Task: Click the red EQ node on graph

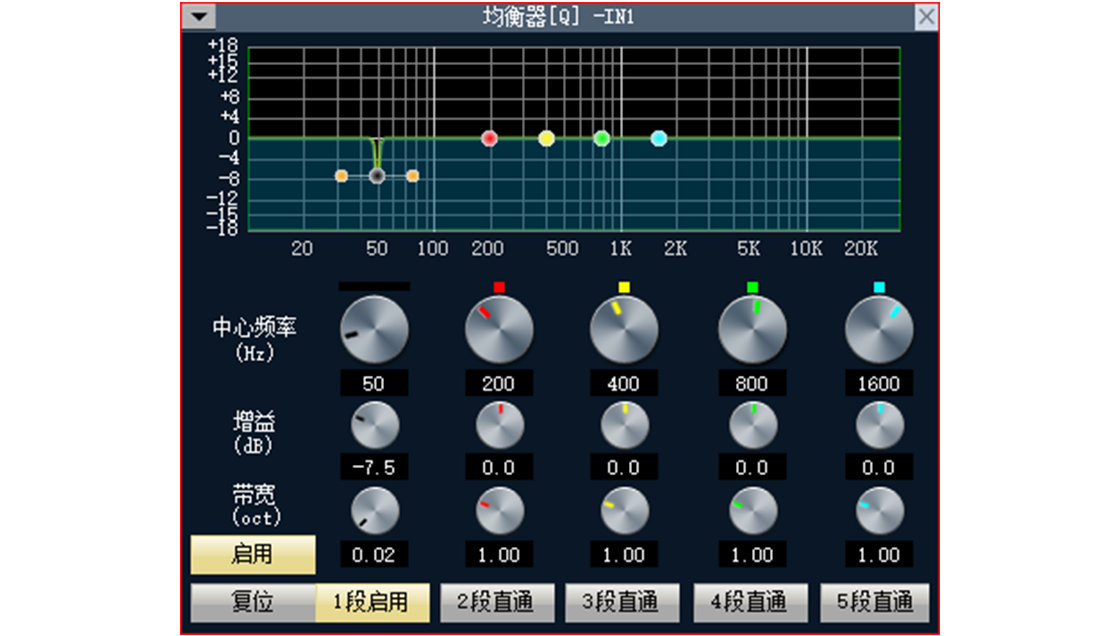Action: (489, 138)
